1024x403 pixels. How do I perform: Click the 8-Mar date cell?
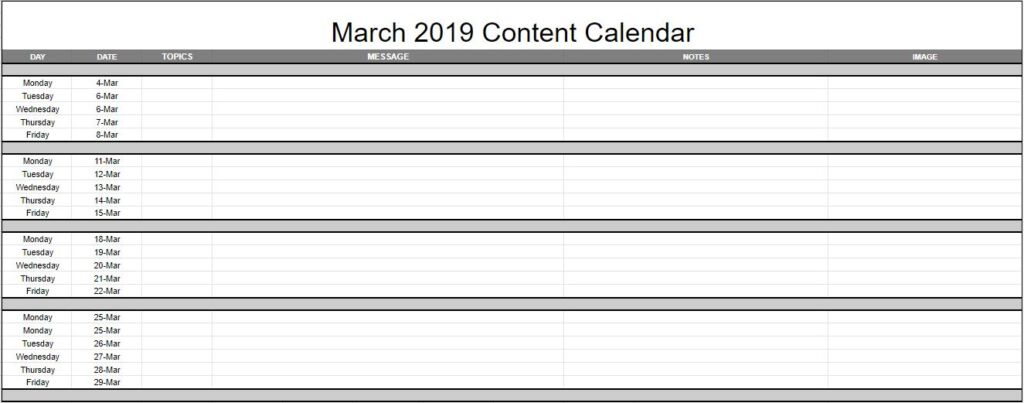pyautogui.click(x=107, y=135)
